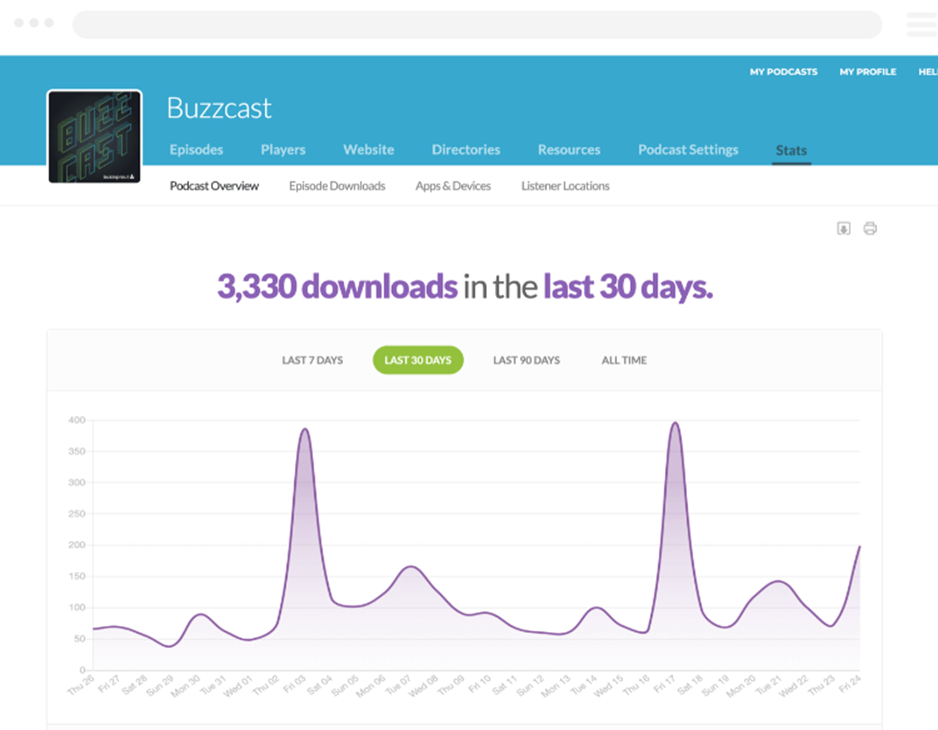938x730 pixels.
Task: Click the Buzzcast podcast artwork
Action: pyautogui.click(x=95, y=137)
